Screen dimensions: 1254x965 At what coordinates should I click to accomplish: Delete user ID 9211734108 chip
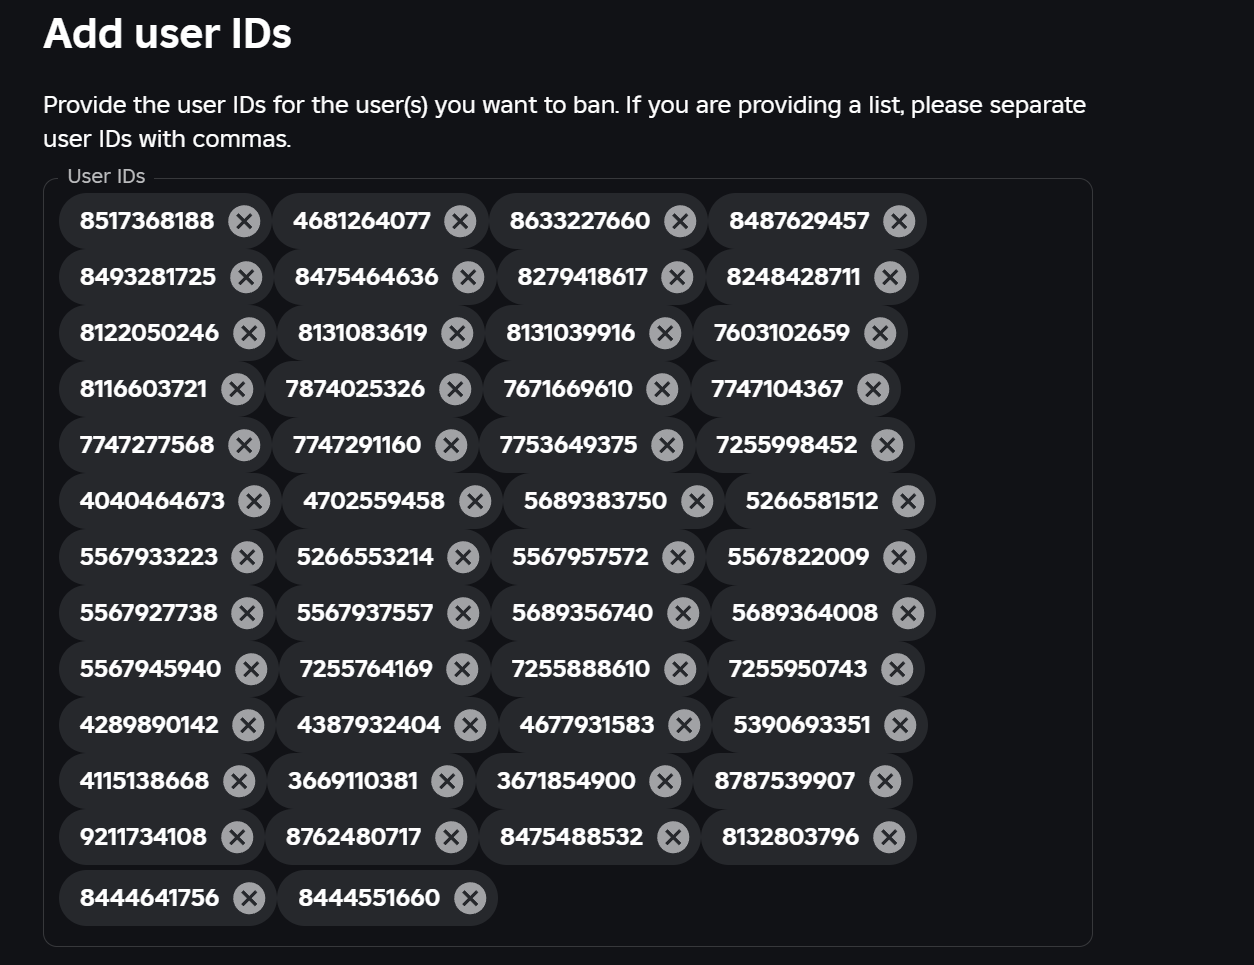(237, 837)
